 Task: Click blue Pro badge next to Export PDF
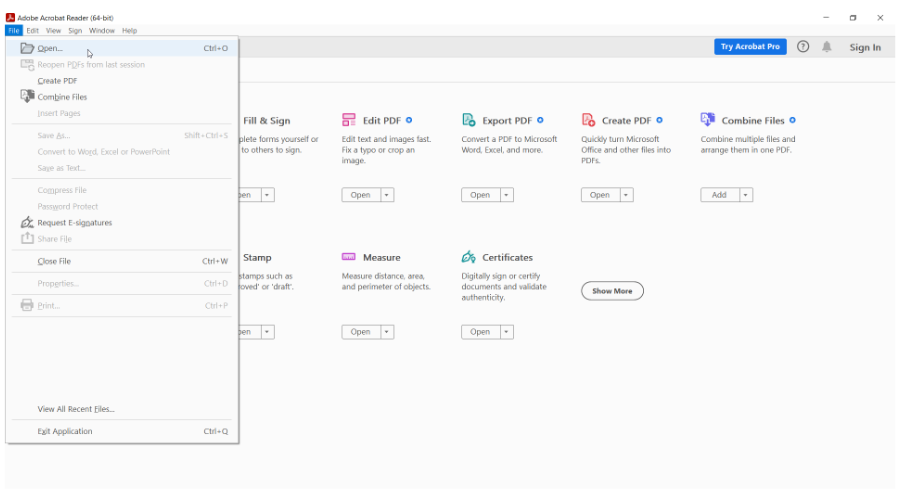(540, 120)
